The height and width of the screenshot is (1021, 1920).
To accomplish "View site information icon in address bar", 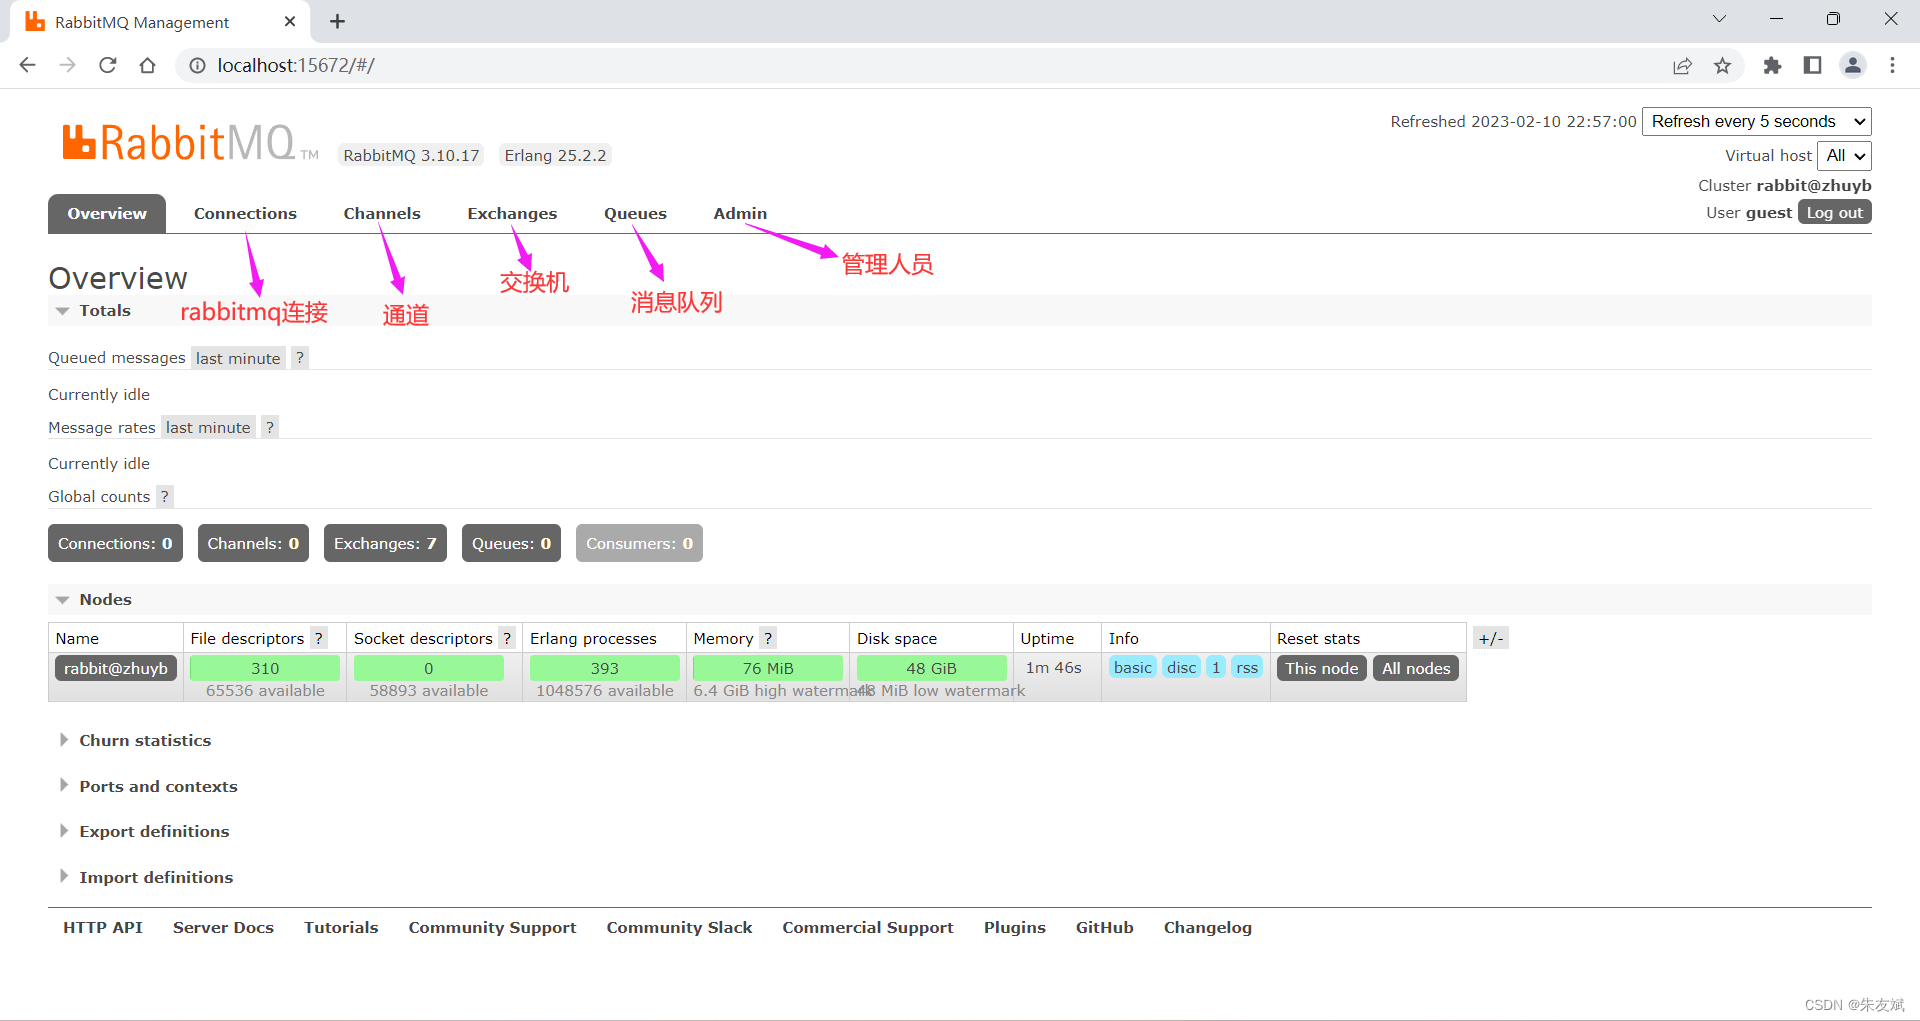I will [x=197, y=65].
